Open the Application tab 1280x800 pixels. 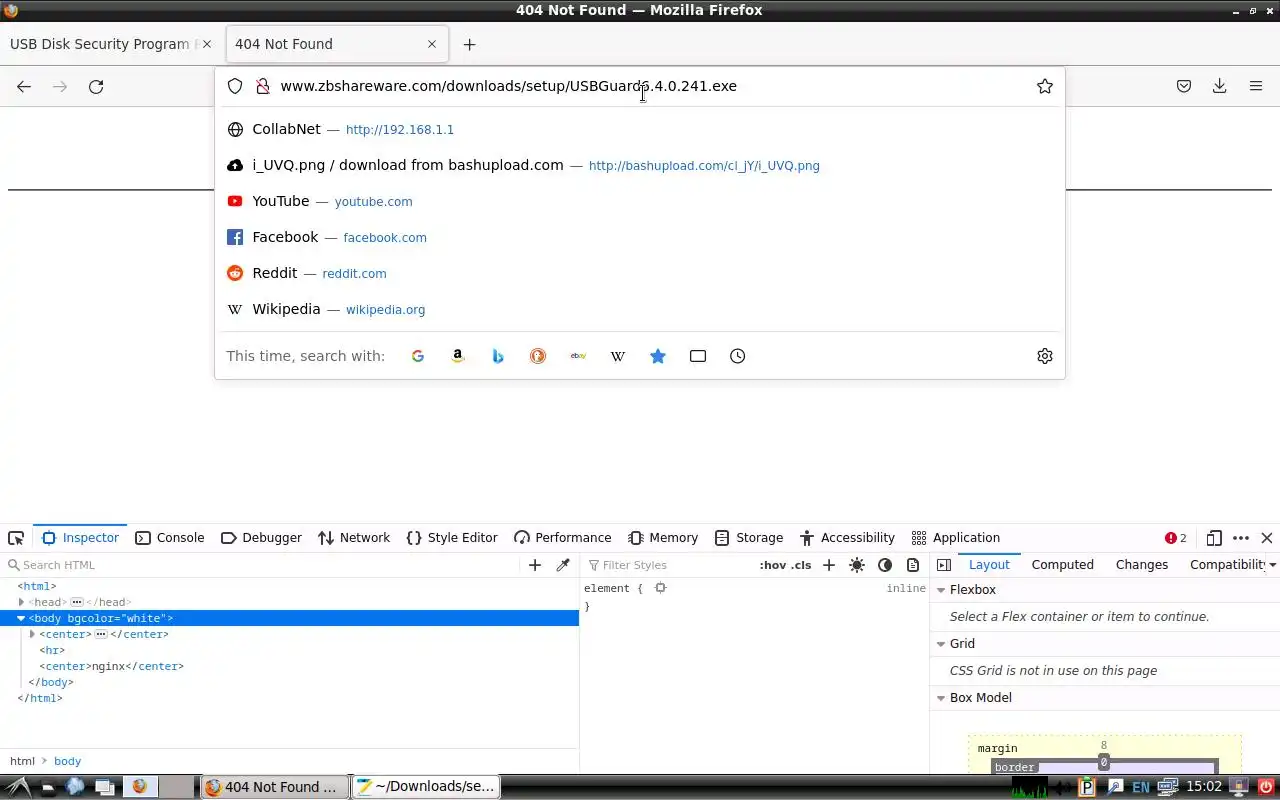pyautogui.click(x=956, y=538)
